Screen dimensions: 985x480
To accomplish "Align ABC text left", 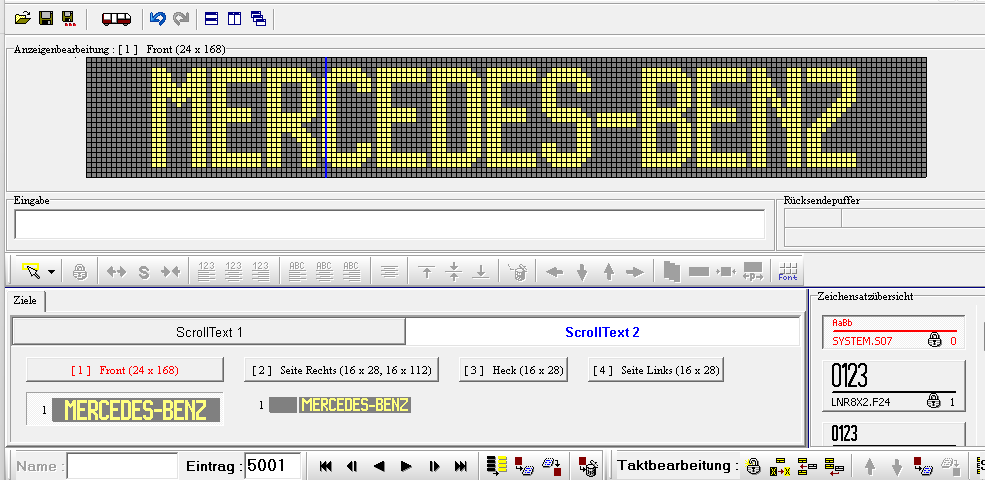I will pyautogui.click(x=297, y=271).
